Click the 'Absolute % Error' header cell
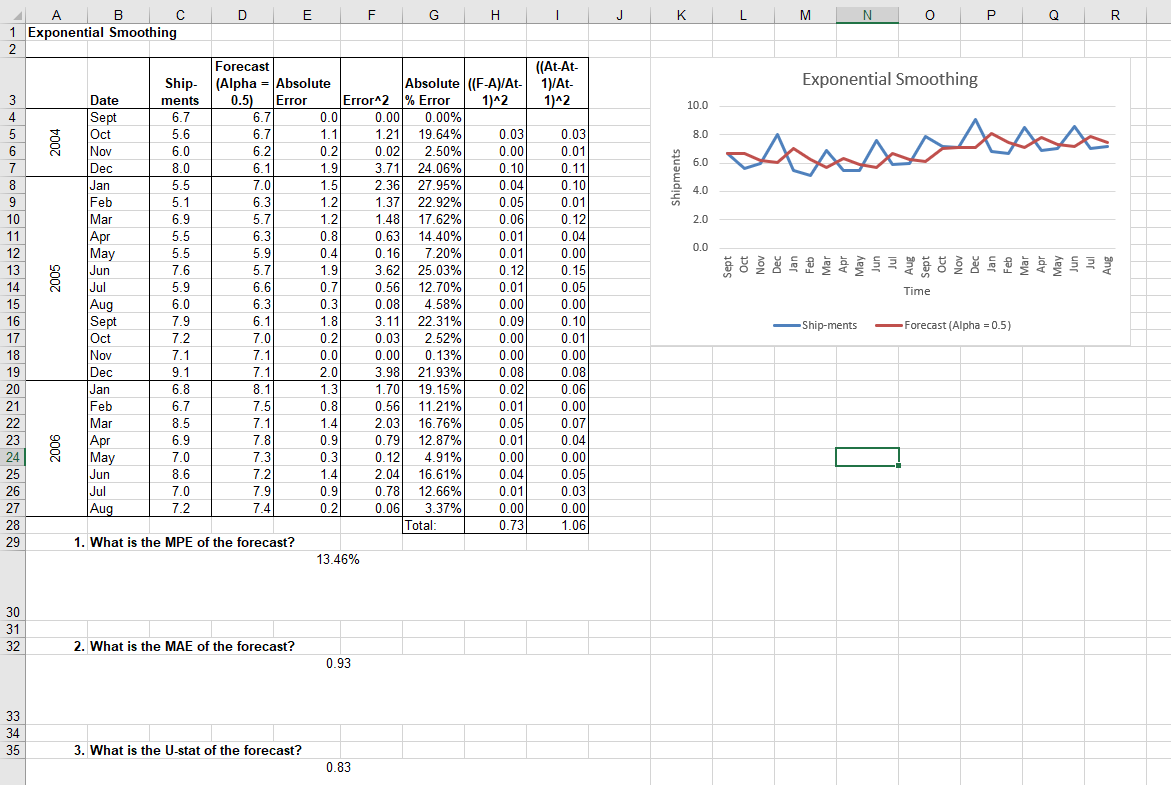The width and height of the screenshot is (1171, 785). [x=433, y=83]
